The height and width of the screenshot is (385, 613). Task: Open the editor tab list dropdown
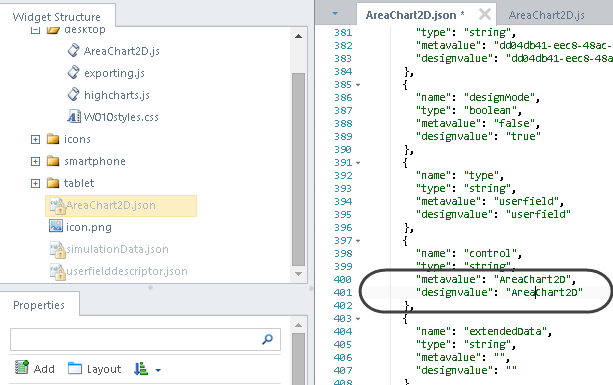point(335,14)
